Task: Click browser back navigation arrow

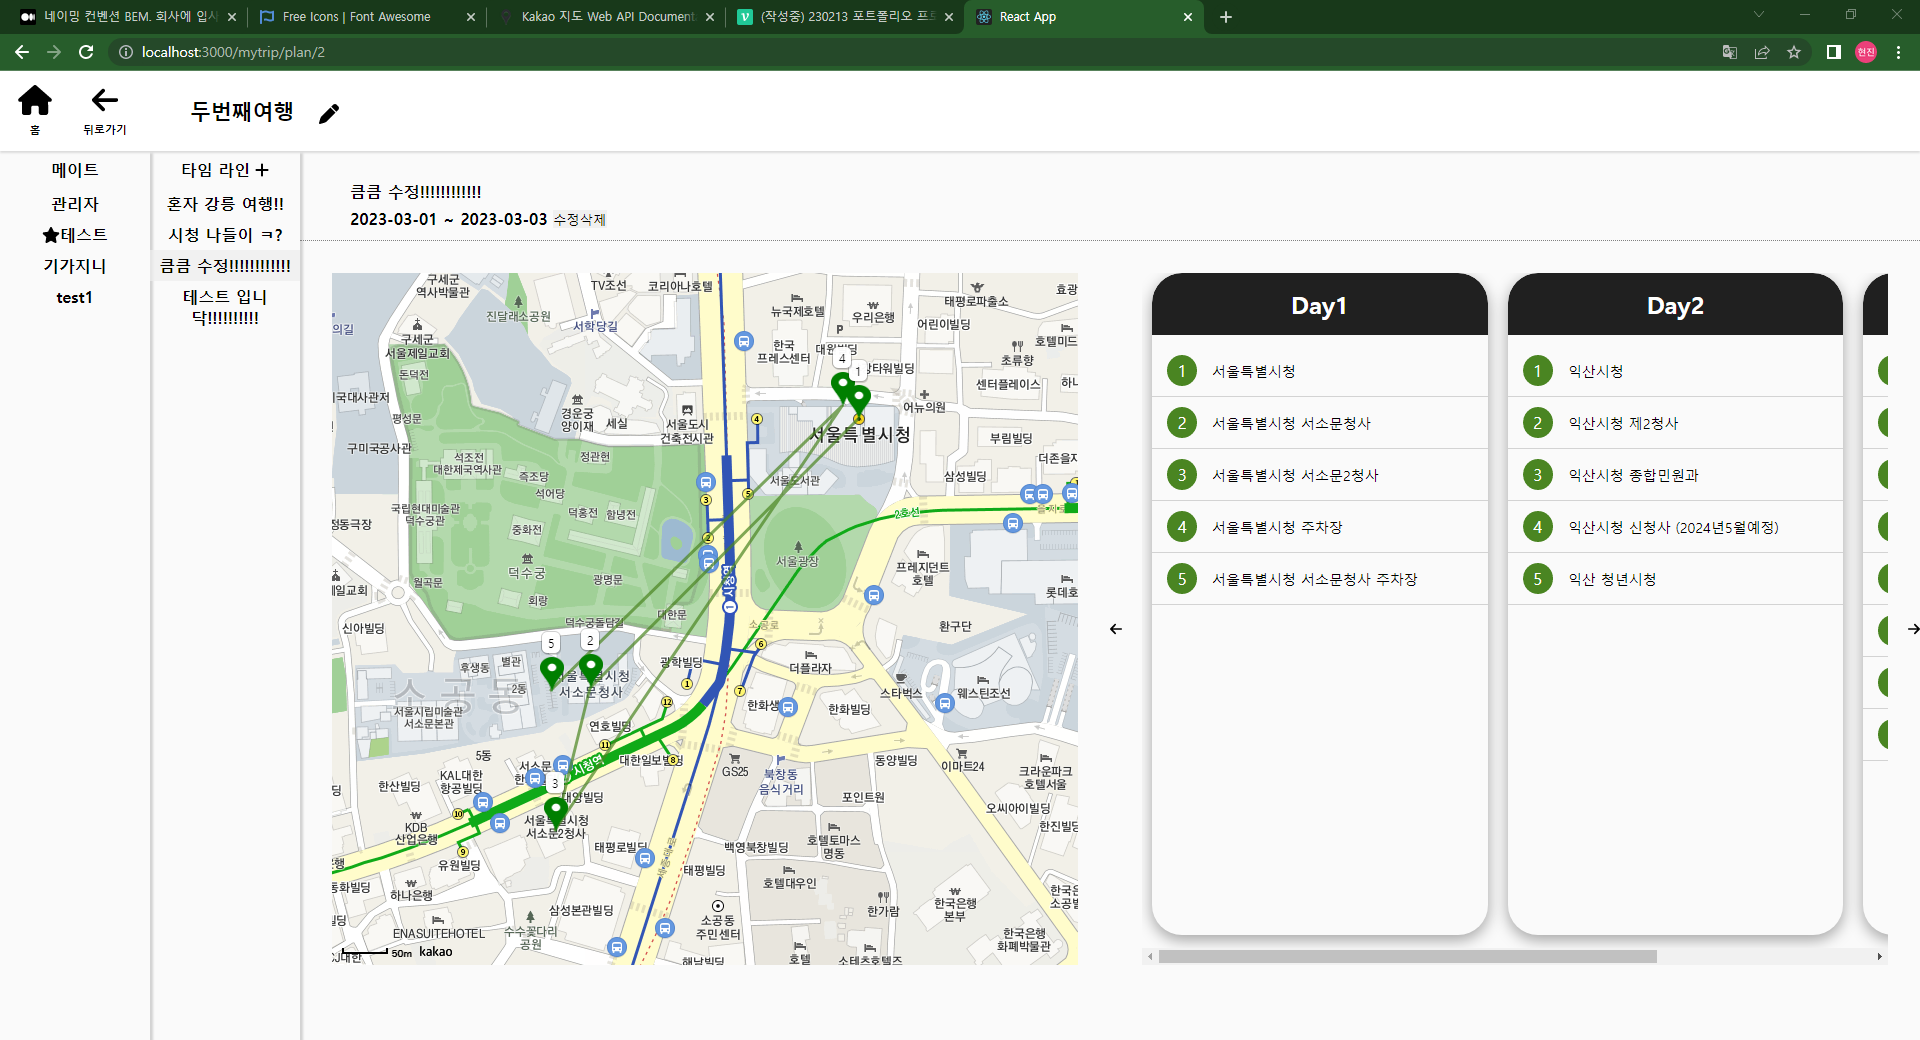Action: 22,52
